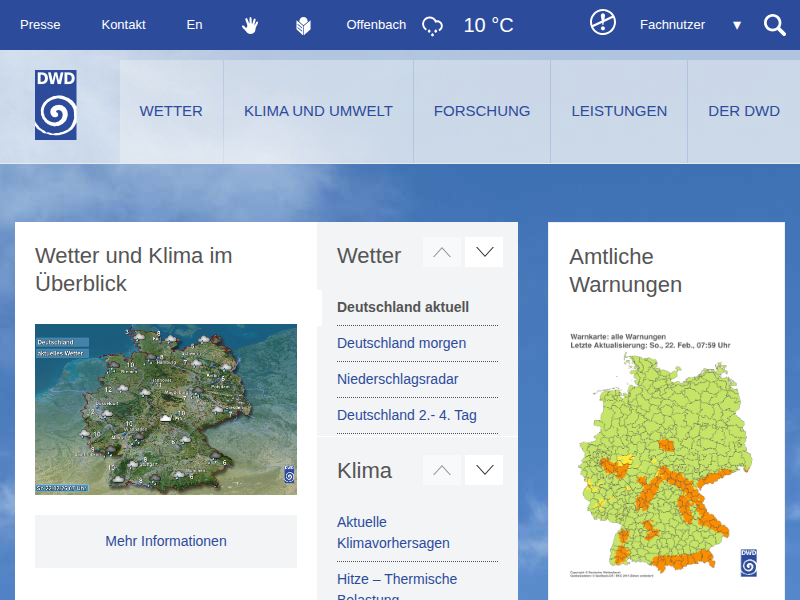Open the easy language book icon
The height and width of the screenshot is (600, 800).
click(x=303, y=25)
